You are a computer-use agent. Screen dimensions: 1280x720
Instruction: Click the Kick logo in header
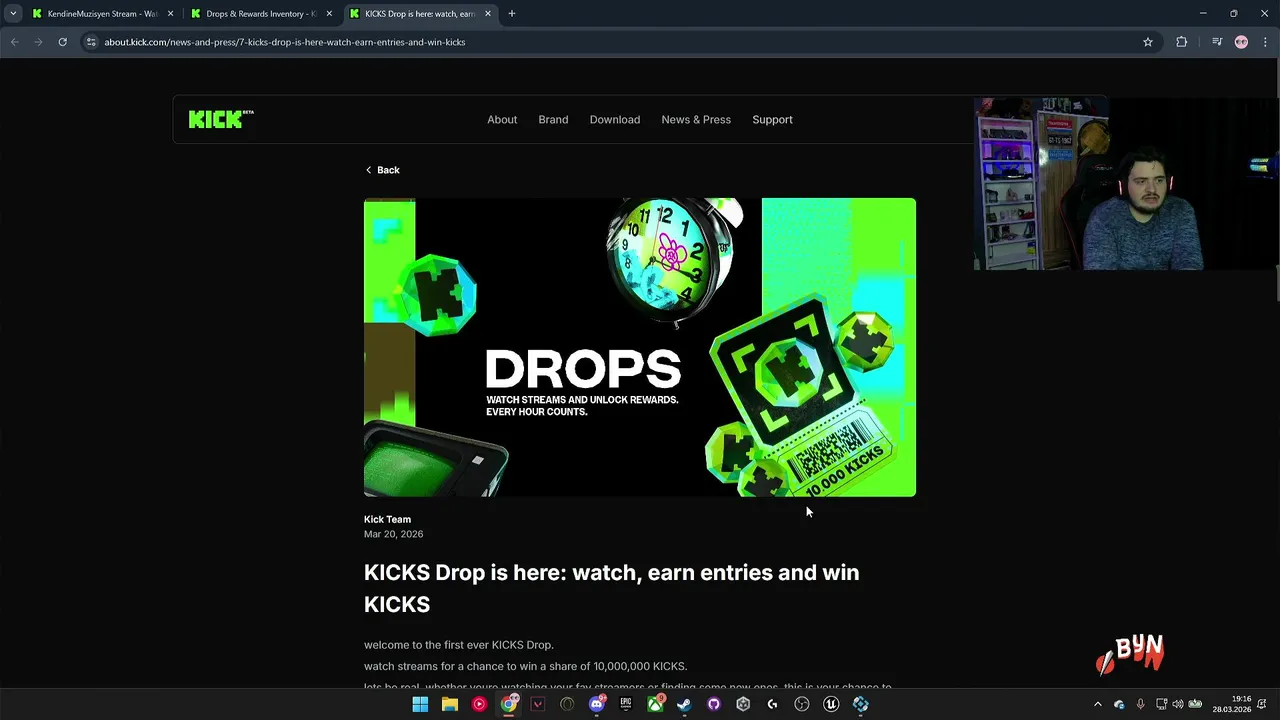pyautogui.click(x=221, y=119)
